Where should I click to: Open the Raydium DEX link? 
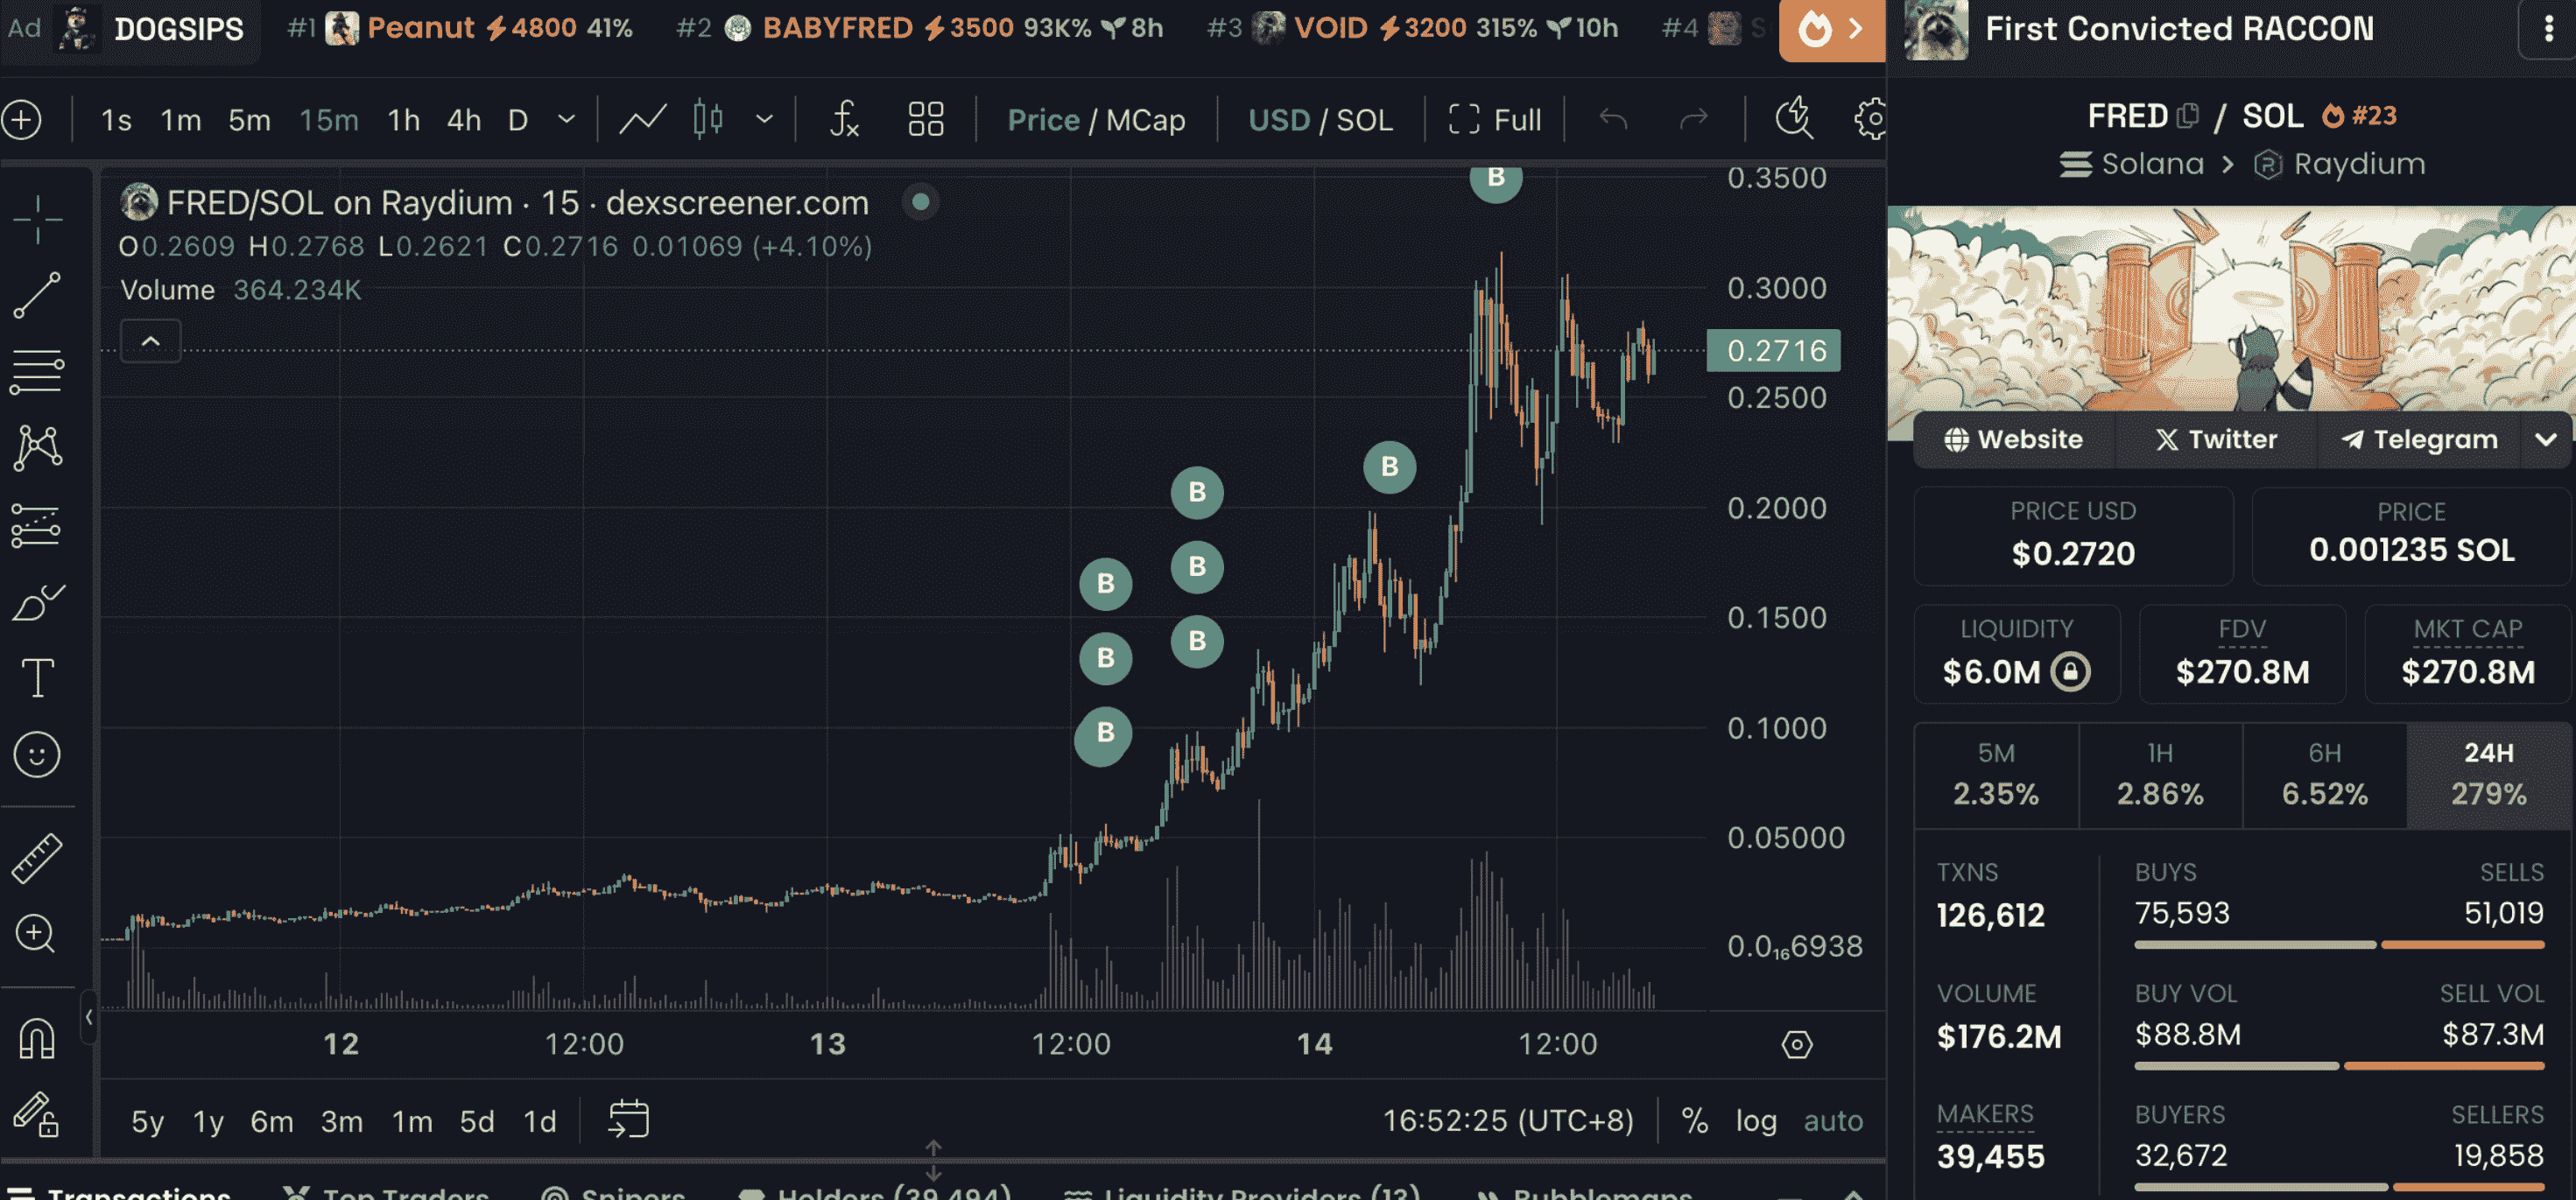(2340, 163)
